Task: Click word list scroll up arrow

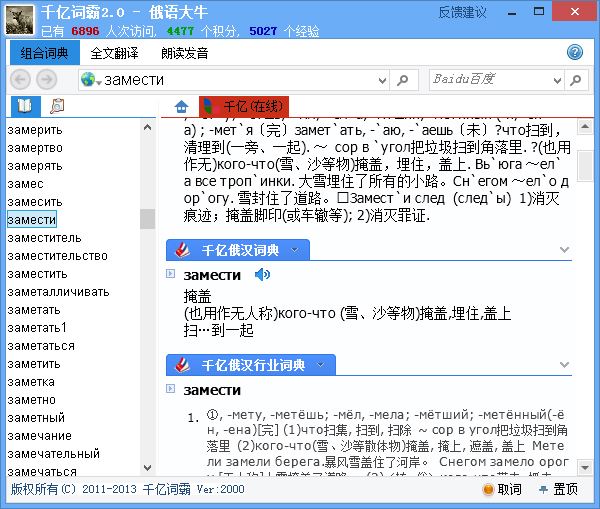Action: (x=147, y=127)
